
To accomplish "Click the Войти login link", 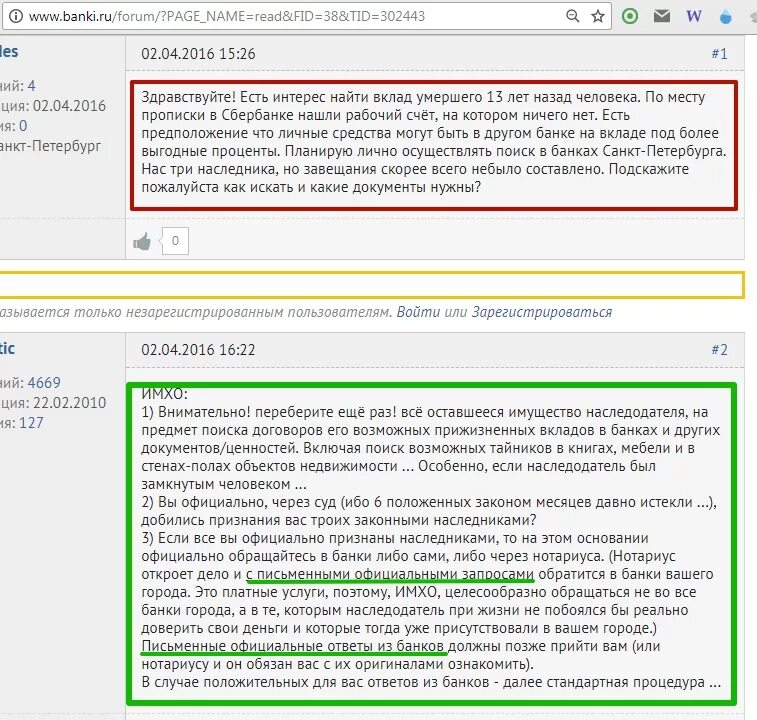I will pos(419,312).
